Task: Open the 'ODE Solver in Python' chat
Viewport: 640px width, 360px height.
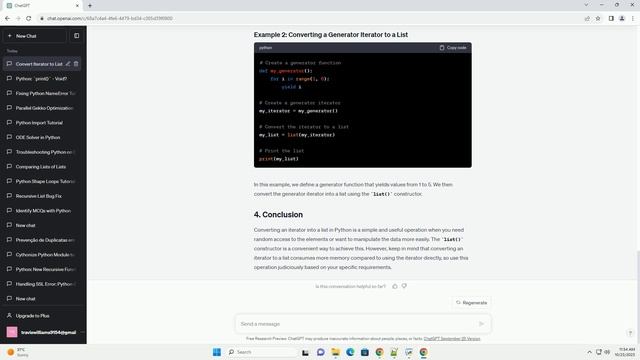Action: [x=42, y=138]
